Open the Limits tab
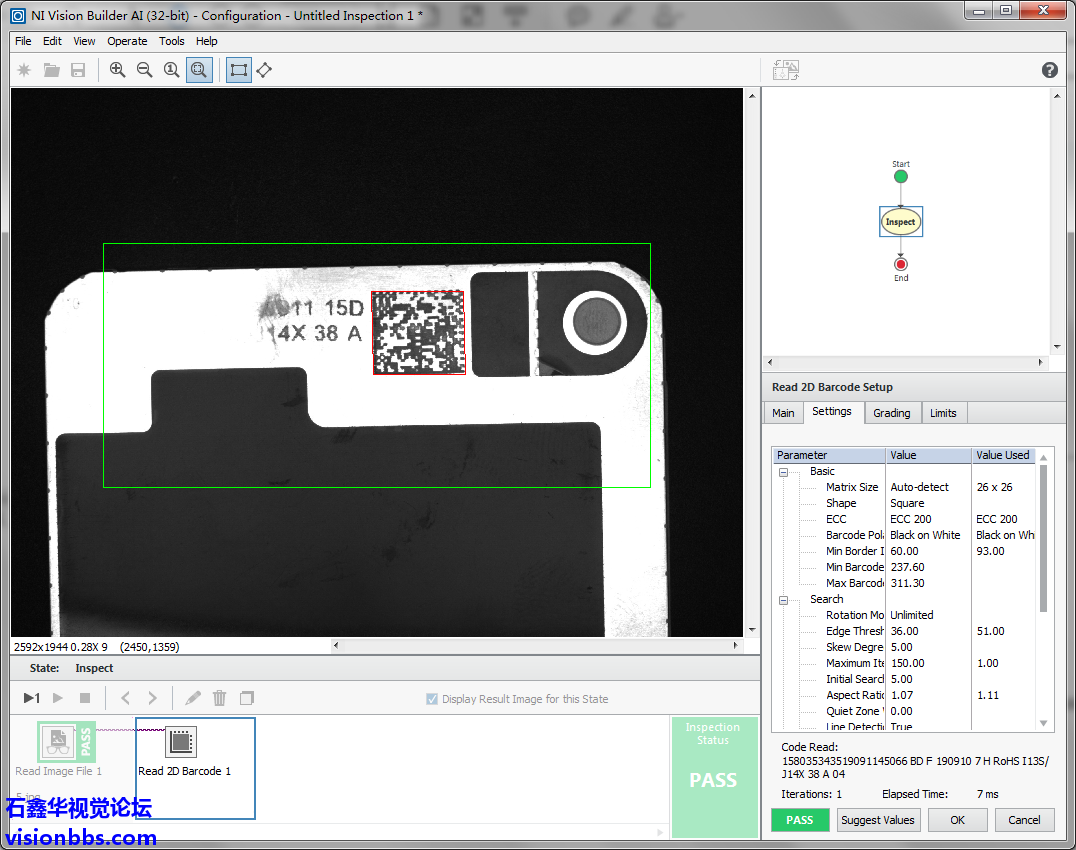Image resolution: width=1076 pixels, height=850 pixels. coord(943,413)
